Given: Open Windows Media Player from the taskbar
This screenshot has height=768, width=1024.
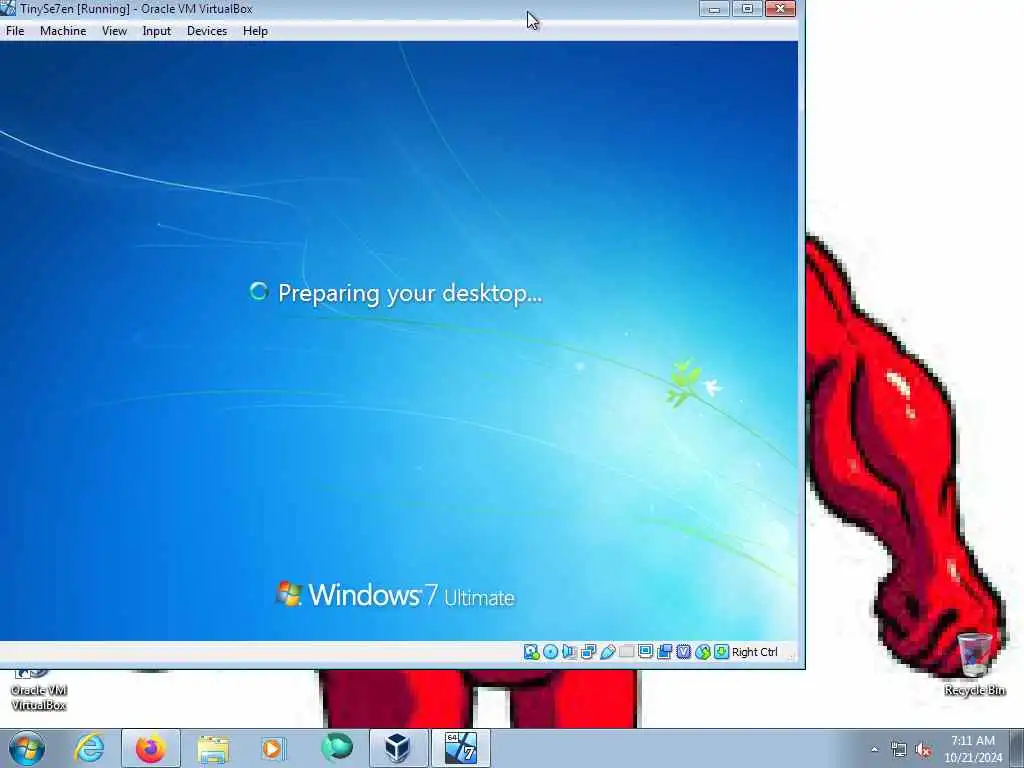Looking at the screenshot, I should coord(273,748).
